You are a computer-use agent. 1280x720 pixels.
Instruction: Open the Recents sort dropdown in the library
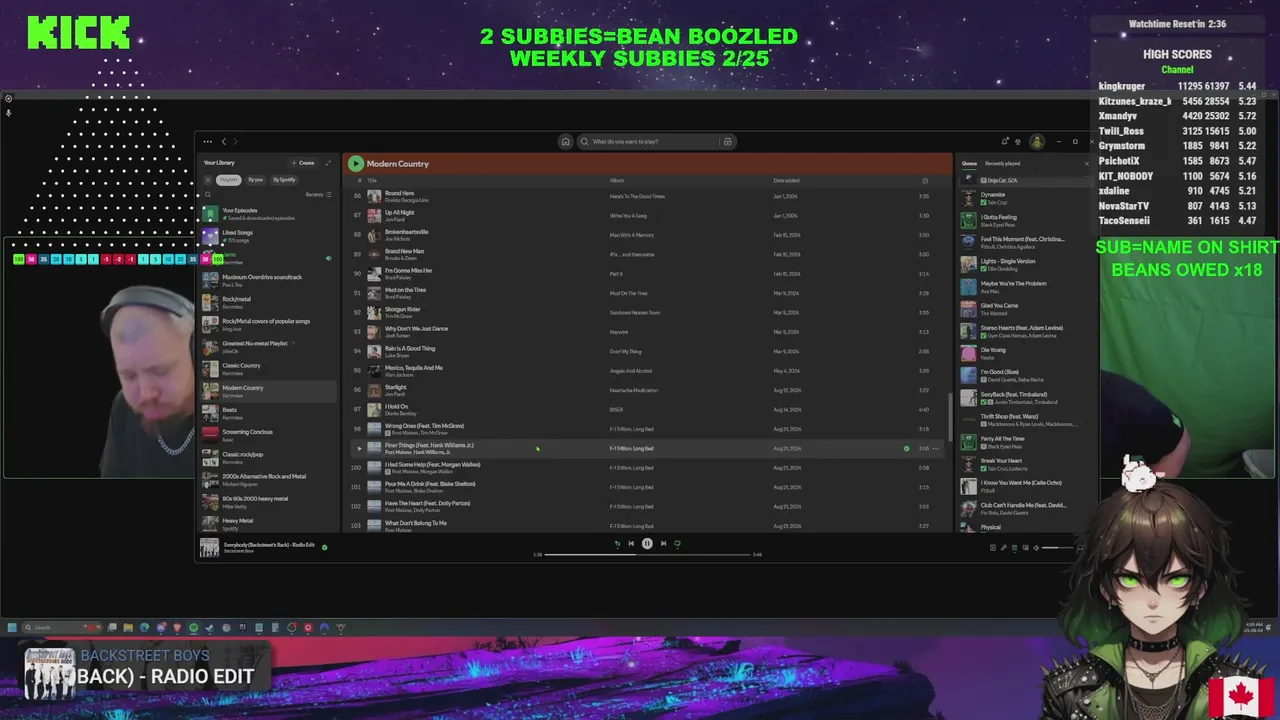[x=318, y=194]
